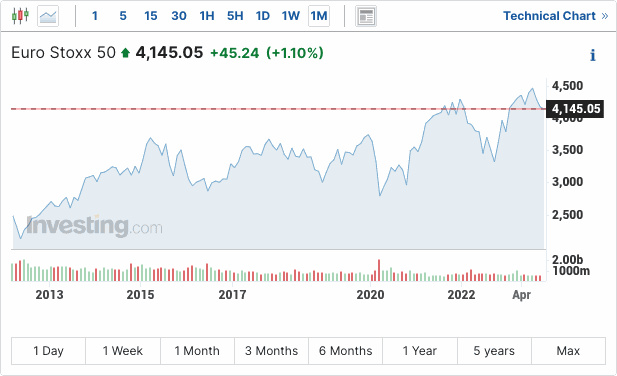
Task: Set range to 1 Month
Action: [x=197, y=351]
